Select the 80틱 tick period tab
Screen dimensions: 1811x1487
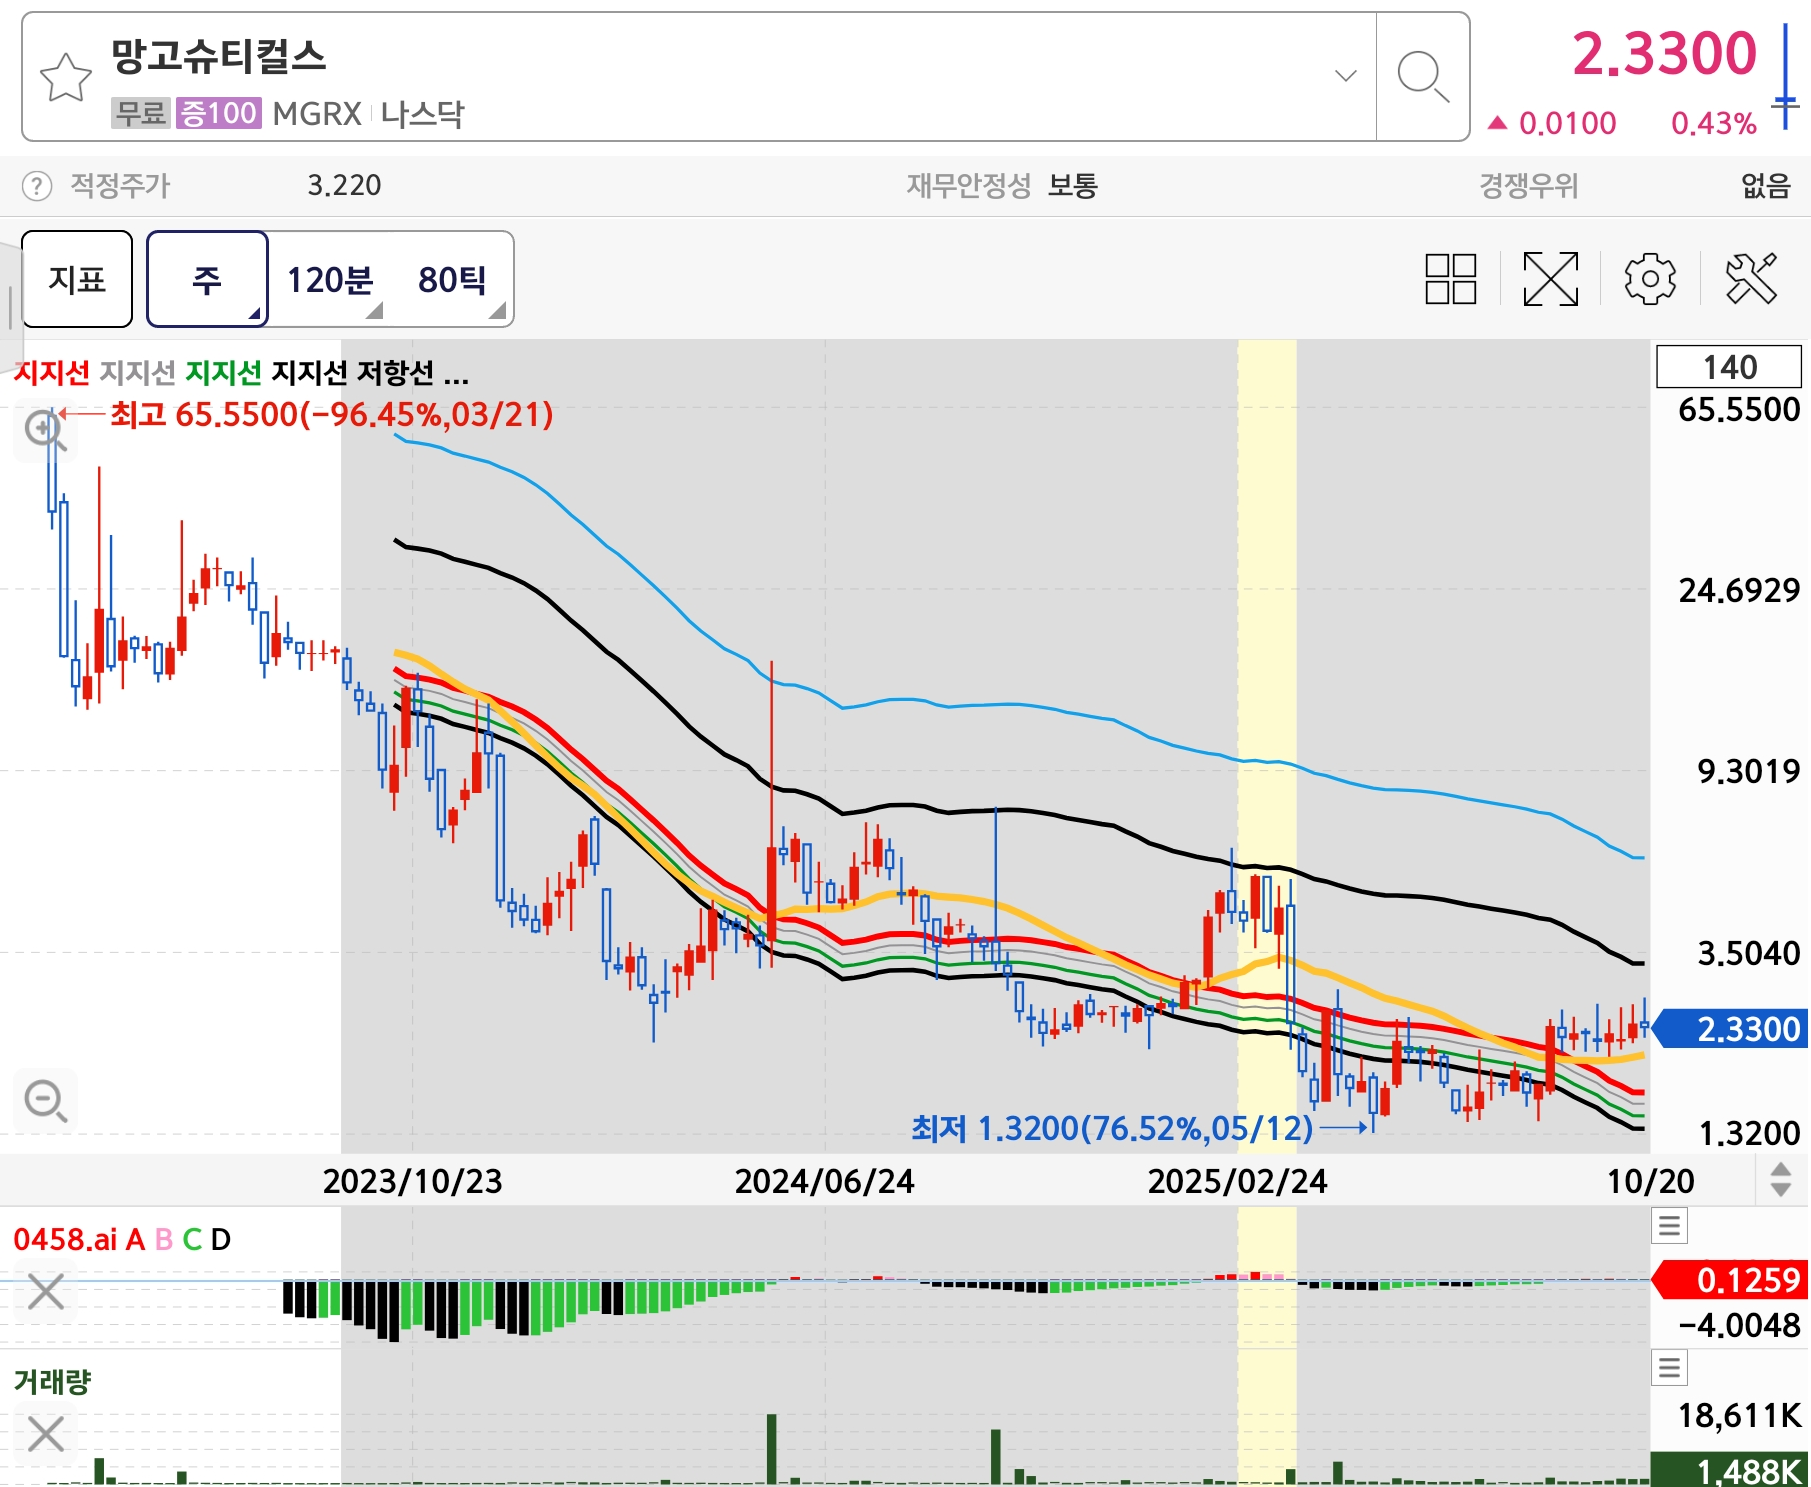pyautogui.click(x=452, y=280)
